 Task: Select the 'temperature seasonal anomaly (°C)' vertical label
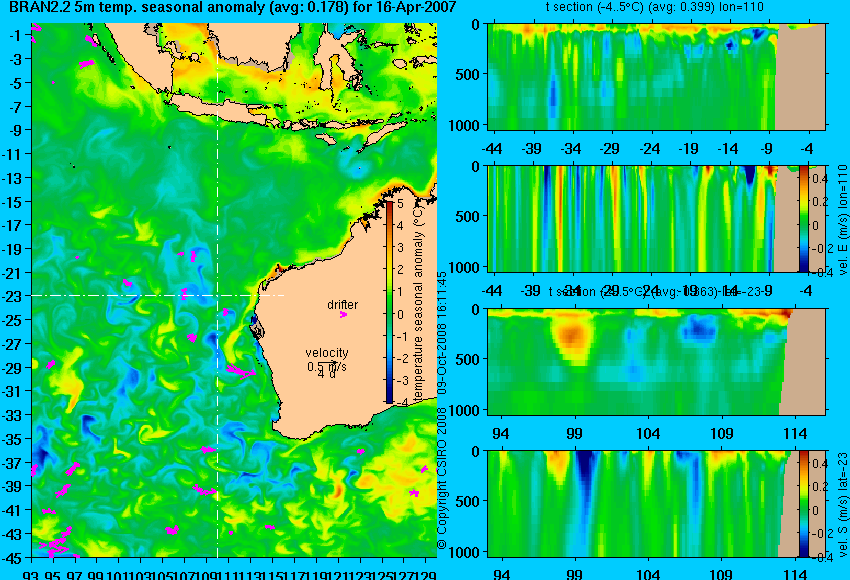click(418, 305)
